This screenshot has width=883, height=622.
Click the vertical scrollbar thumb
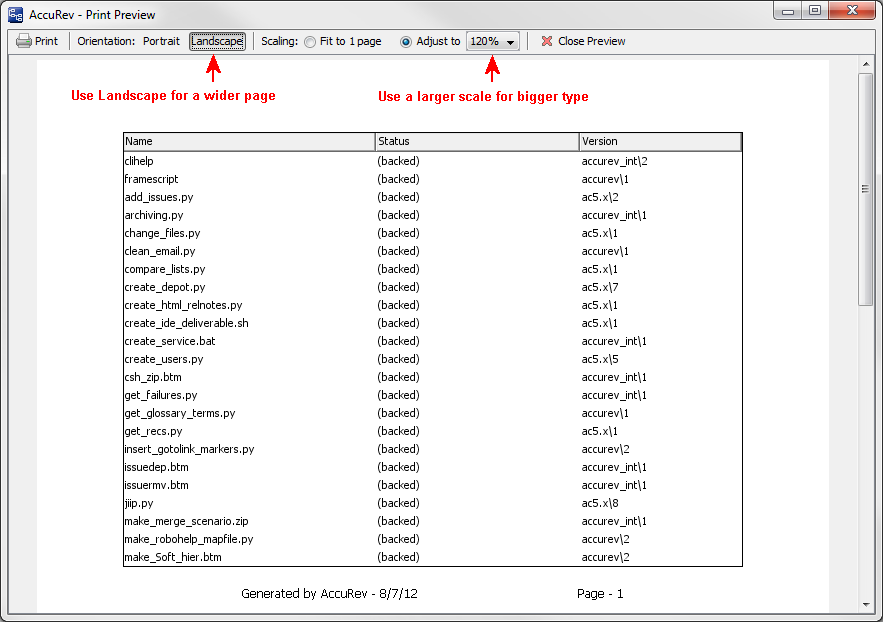click(x=866, y=188)
